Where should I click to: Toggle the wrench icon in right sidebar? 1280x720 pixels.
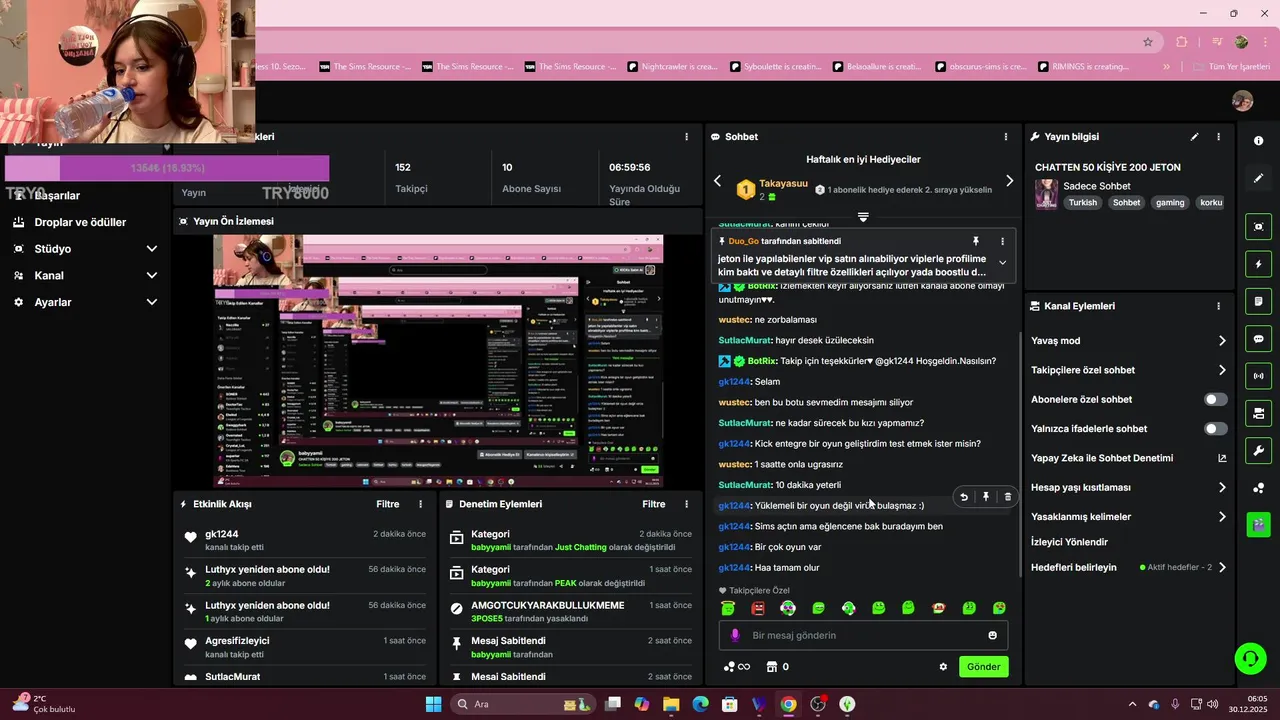point(1258,450)
